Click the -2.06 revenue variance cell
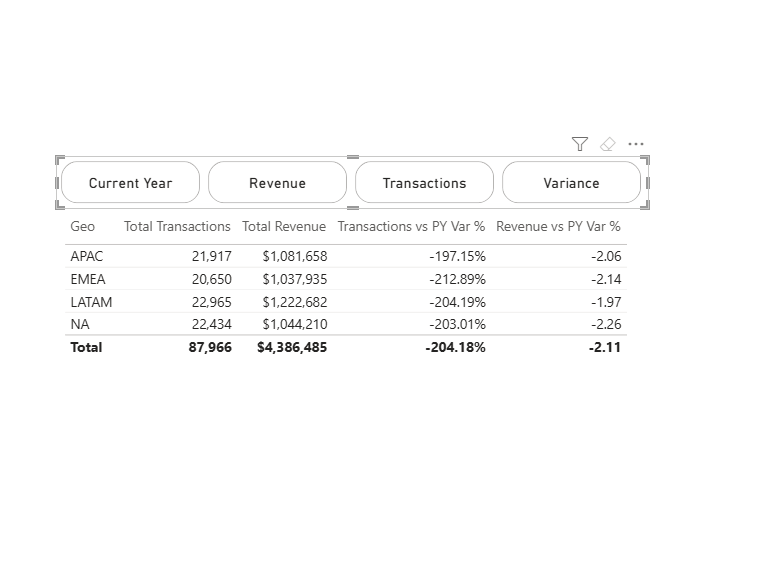This screenshot has height=562, width=770. click(606, 256)
